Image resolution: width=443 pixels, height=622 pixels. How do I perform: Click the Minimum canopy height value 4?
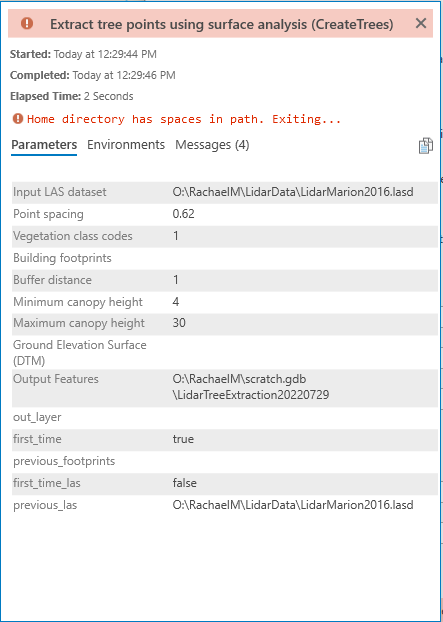point(176,302)
